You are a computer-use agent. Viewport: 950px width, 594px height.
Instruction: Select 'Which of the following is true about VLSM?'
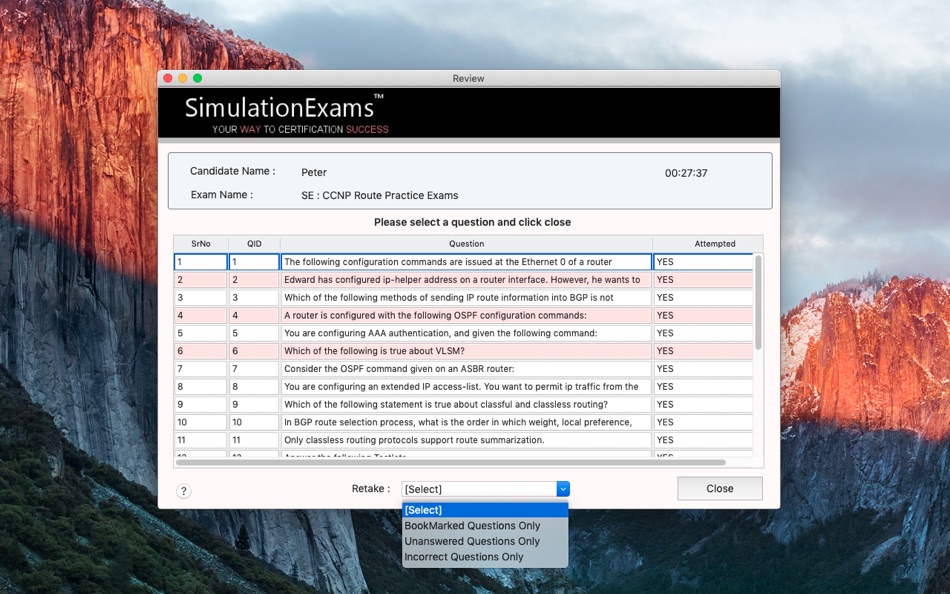click(466, 351)
